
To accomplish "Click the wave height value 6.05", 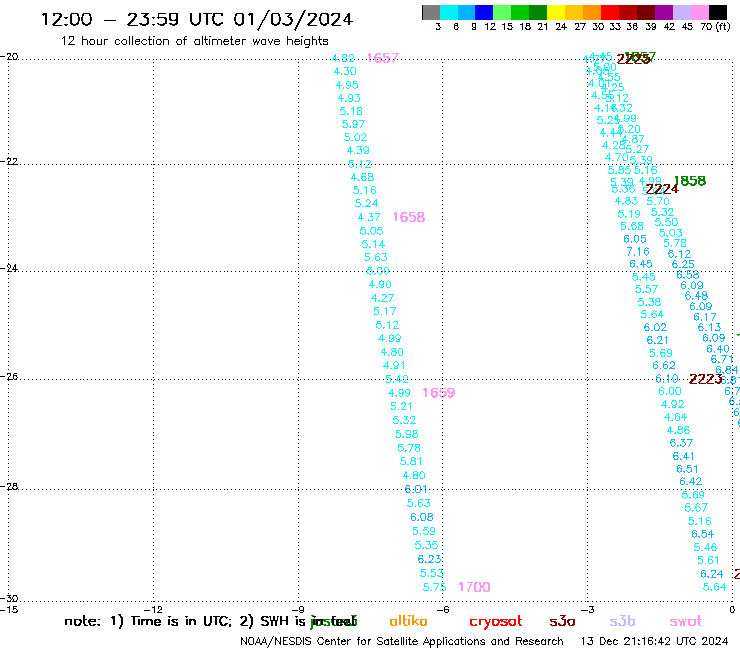I will [x=635, y=239].
